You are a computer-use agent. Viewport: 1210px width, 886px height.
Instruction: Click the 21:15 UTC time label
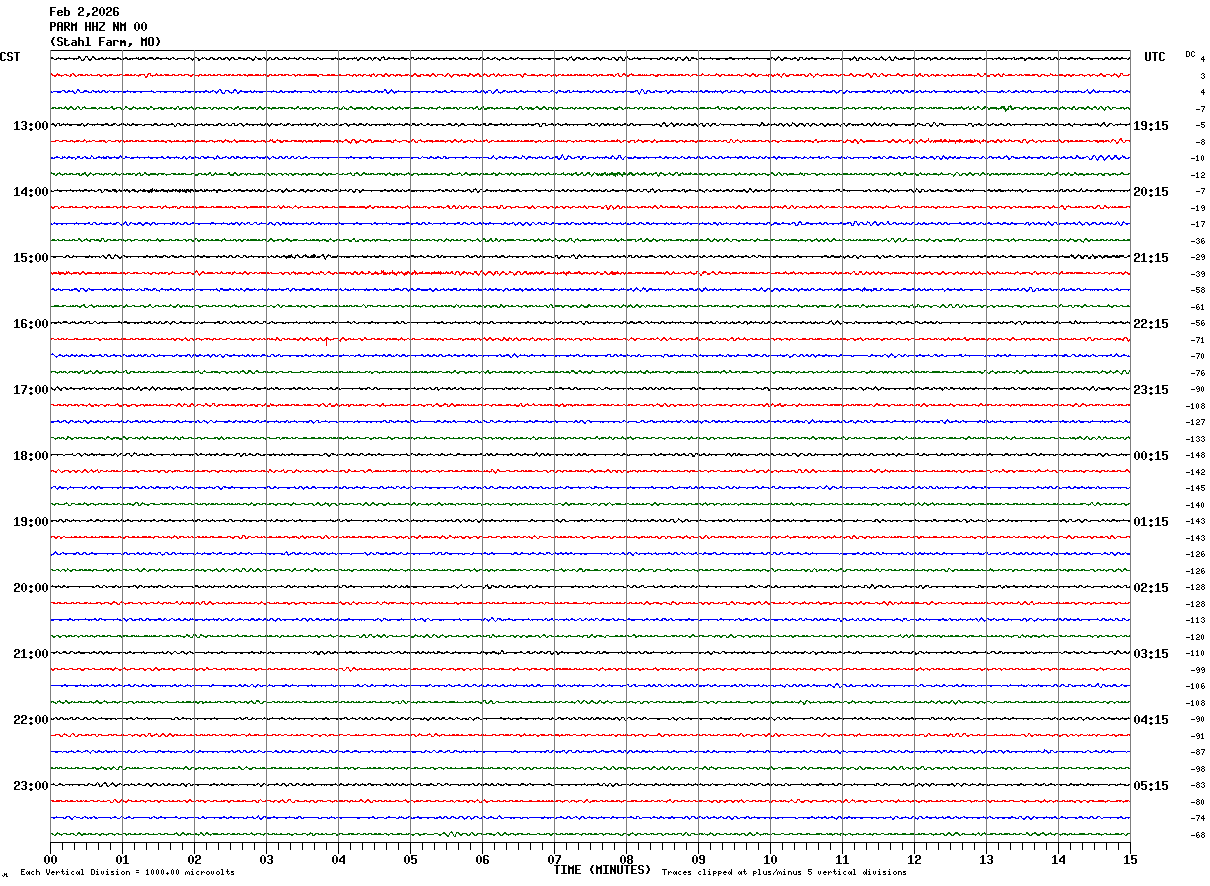[1150, 258]
